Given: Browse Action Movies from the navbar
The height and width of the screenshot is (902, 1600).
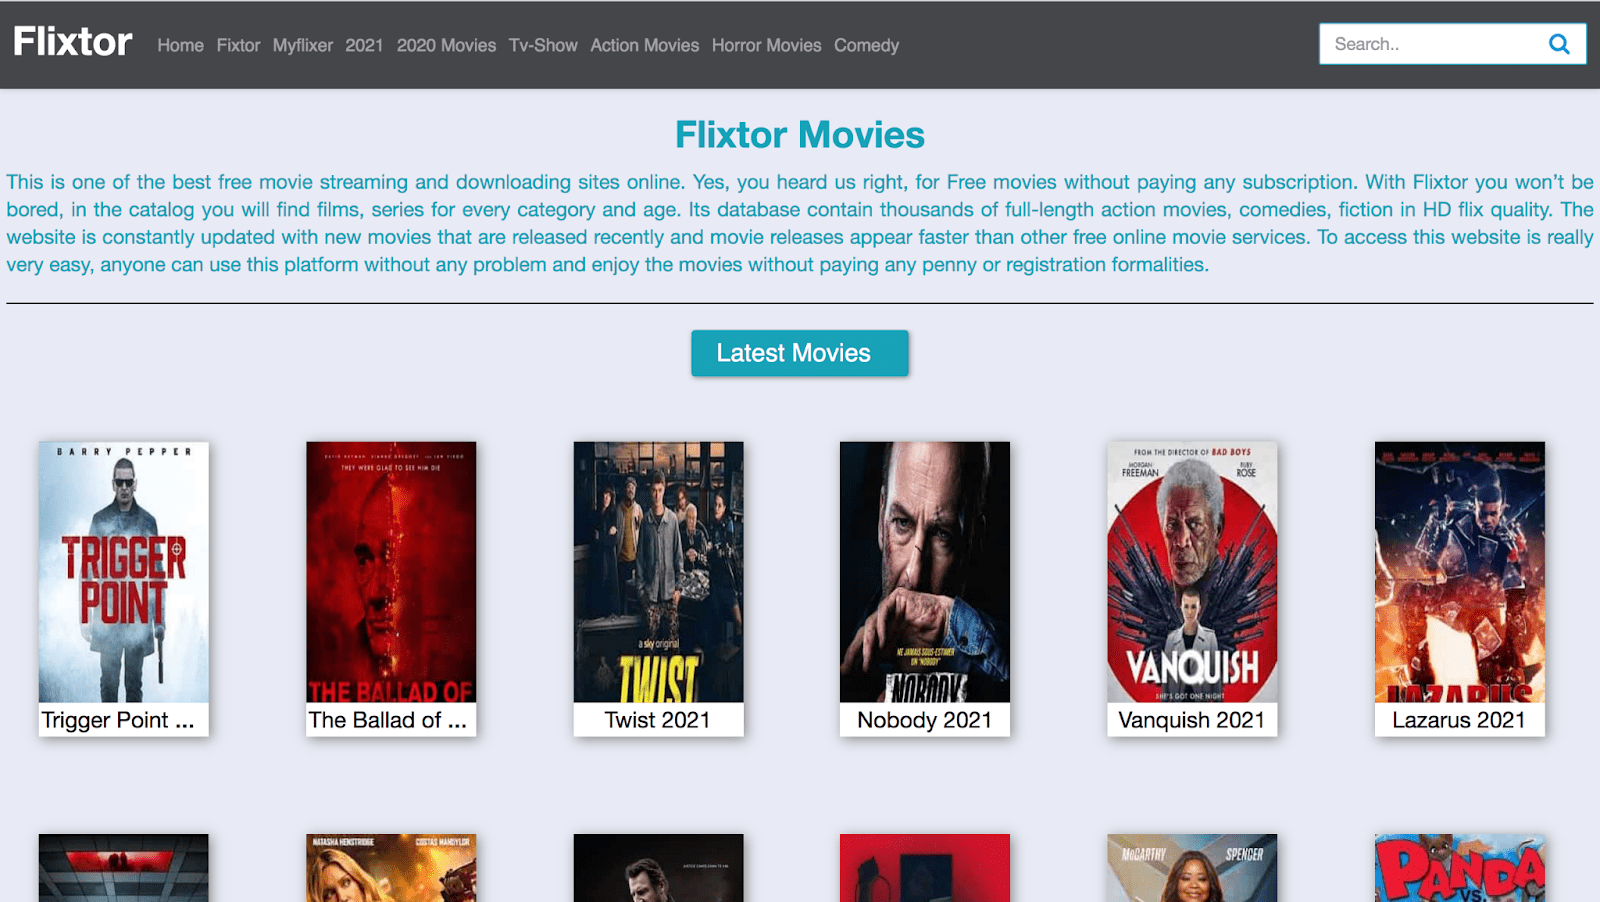Looking at the screenshot, I should [x=644, y=45].
